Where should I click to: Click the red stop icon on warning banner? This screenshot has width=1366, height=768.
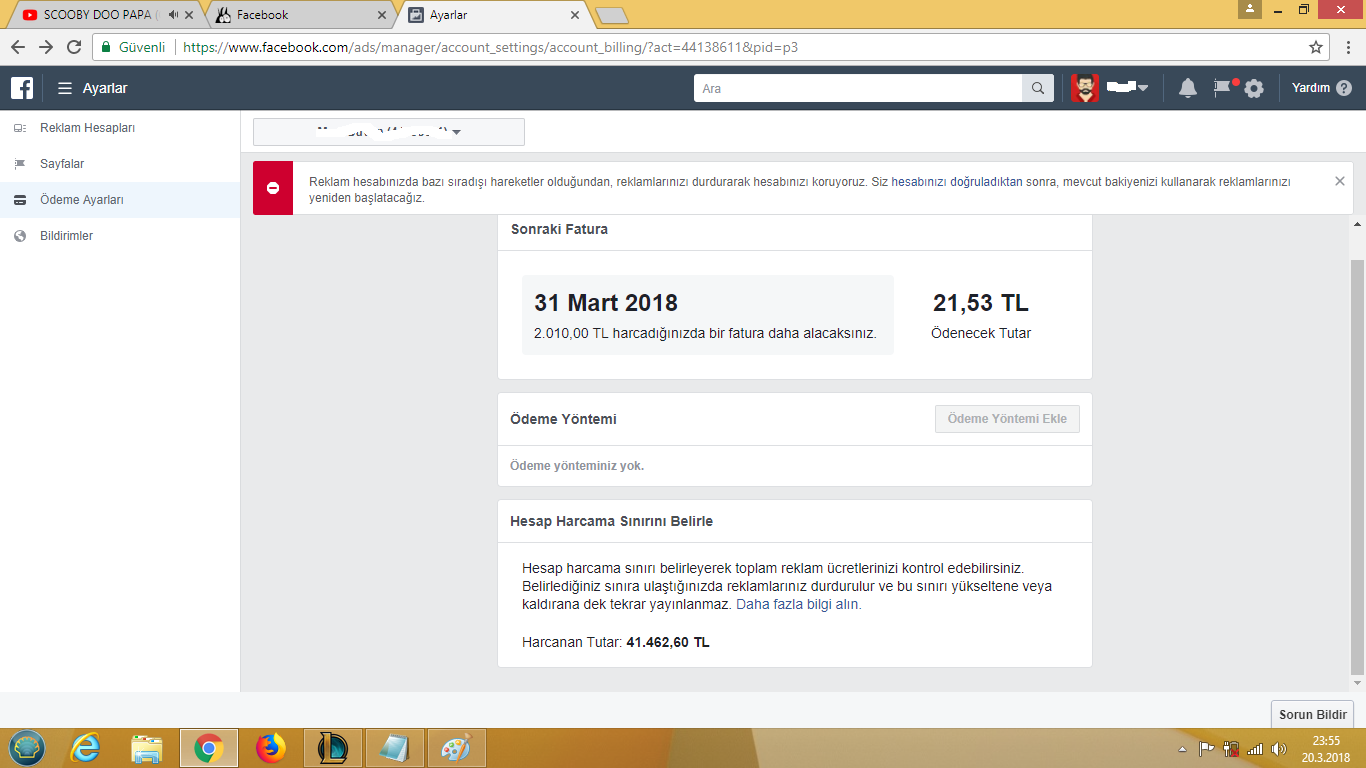tap(273, 188)
